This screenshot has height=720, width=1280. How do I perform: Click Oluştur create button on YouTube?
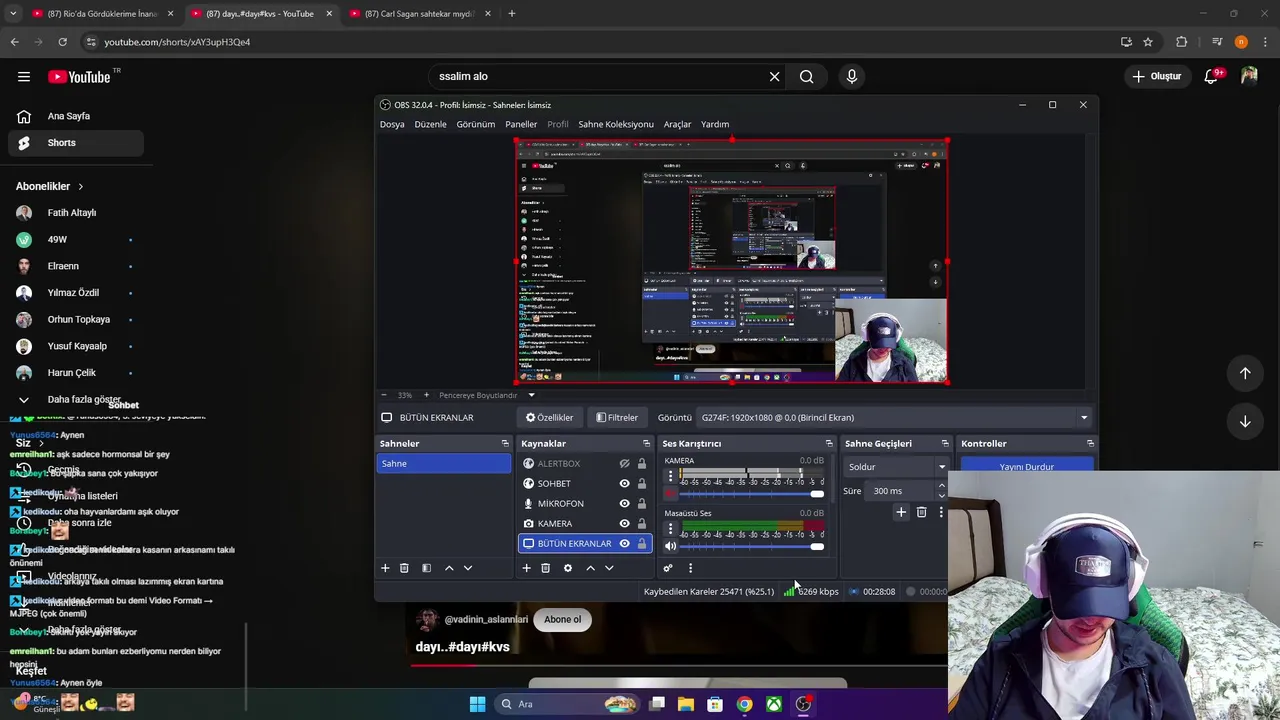1157,76
